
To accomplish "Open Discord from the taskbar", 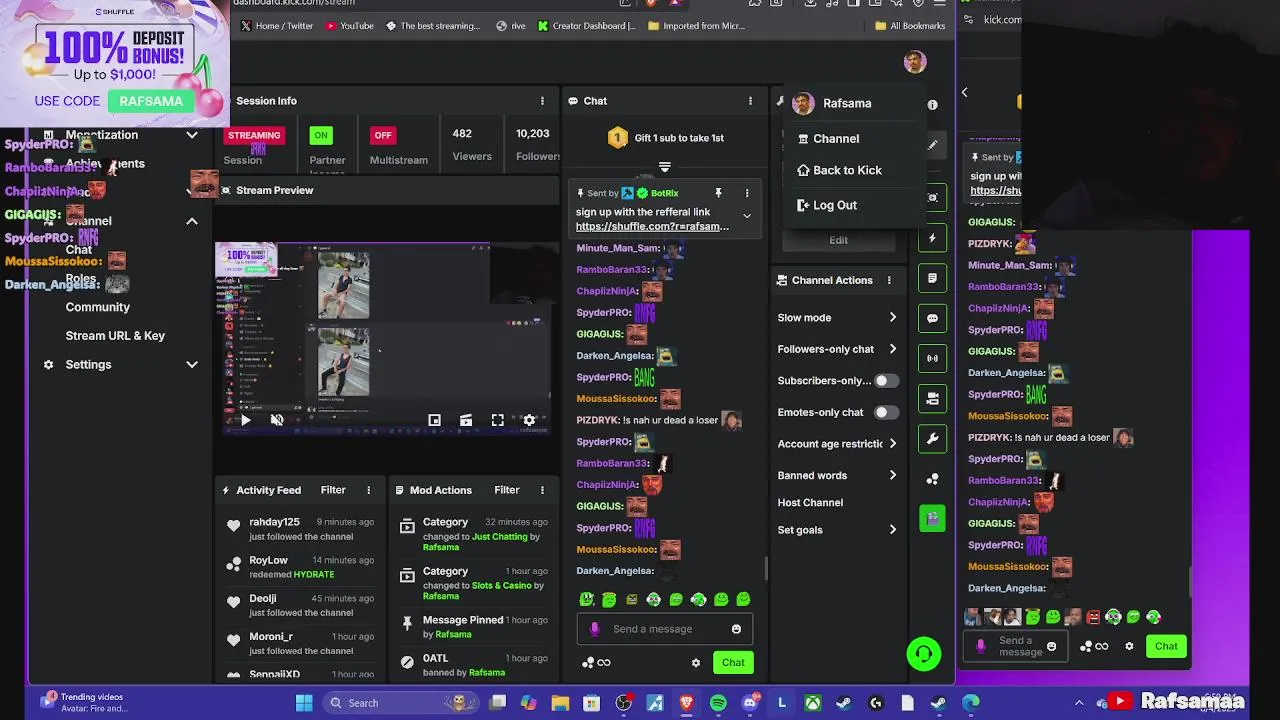I will (x=750, y=703).
